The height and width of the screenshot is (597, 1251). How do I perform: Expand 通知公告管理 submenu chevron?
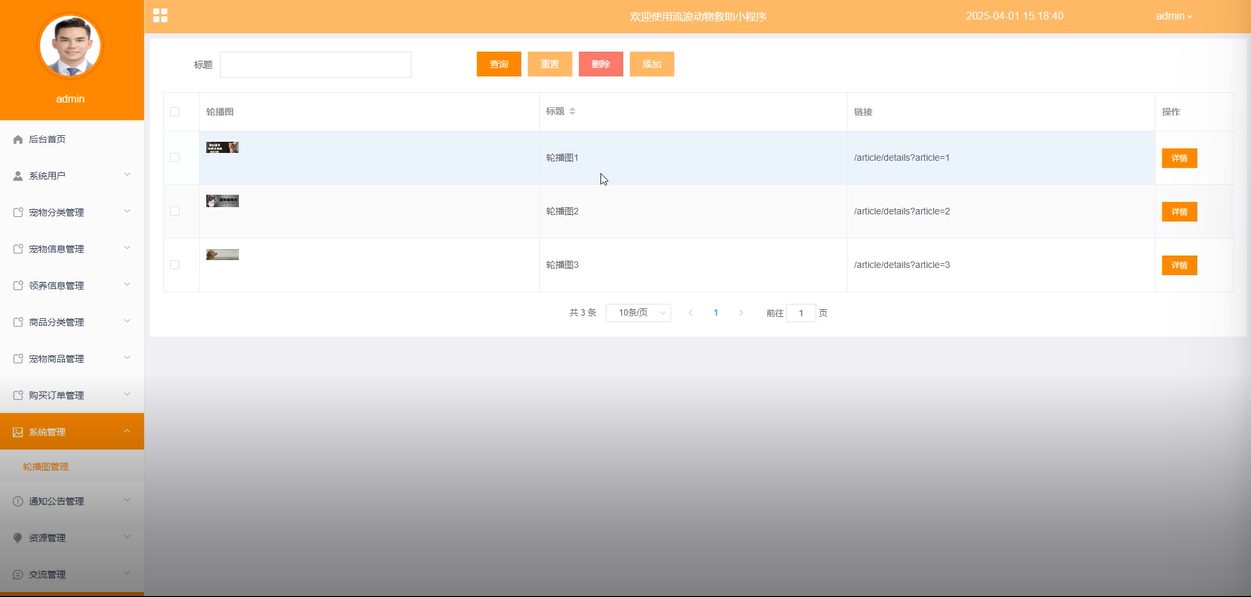click(127, 500)
